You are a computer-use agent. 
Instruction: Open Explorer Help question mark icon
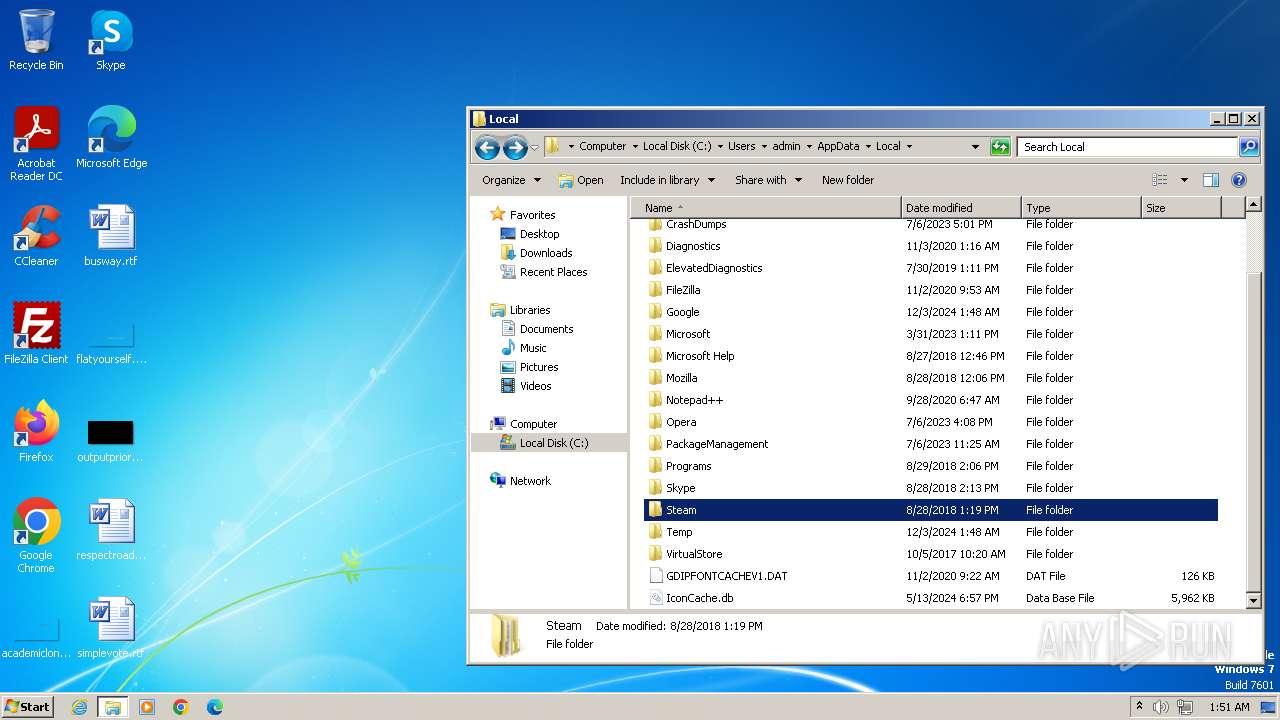(x=1239, y=180)
